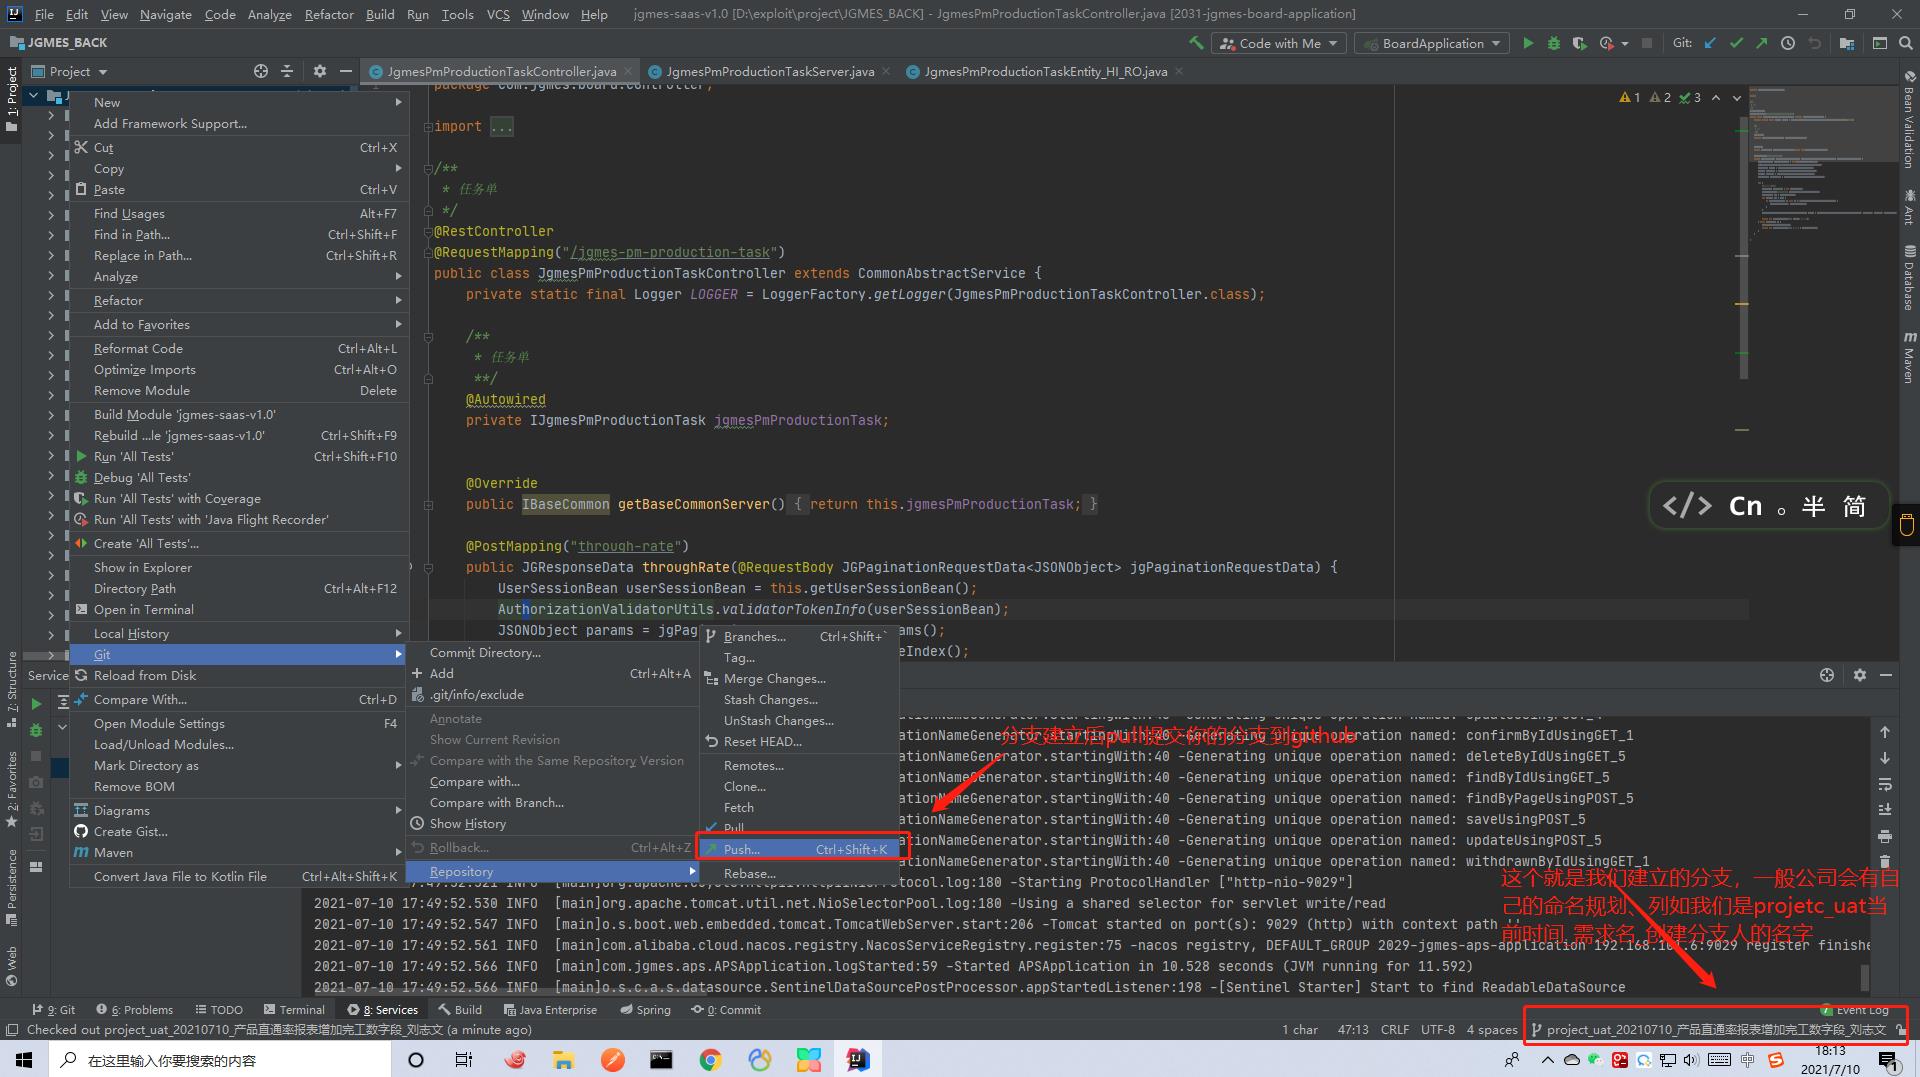
Task: Start debugging with the top toolbar bug icon
Action: tap(1553, 43)
